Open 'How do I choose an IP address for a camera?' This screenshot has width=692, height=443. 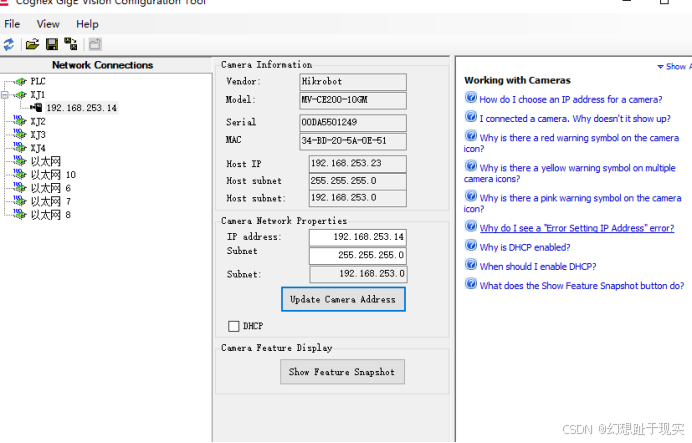coord(571,100)
